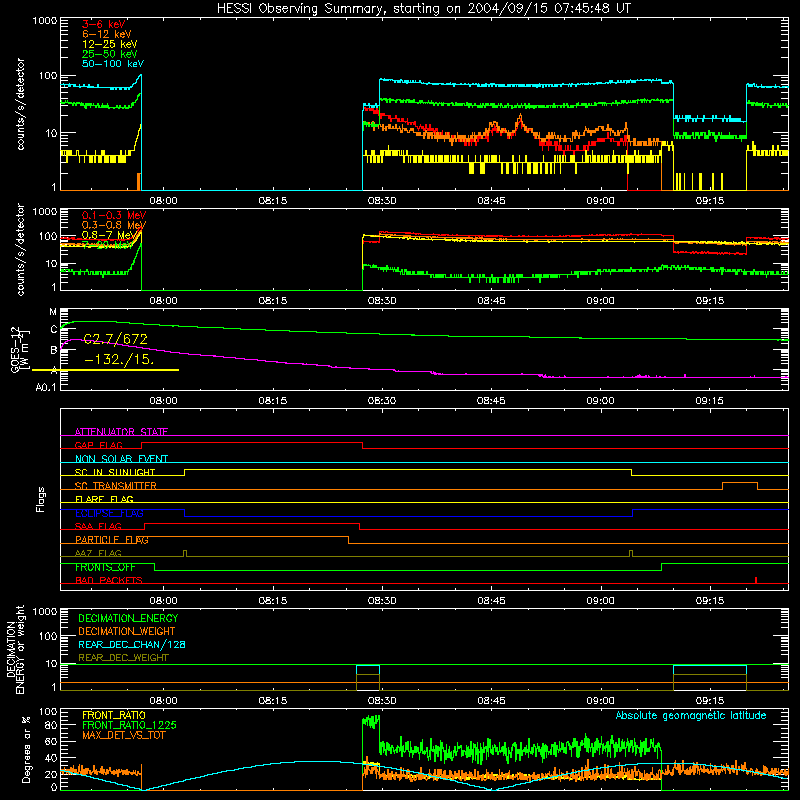Select the 3-6 keV legend label
This screenshot has height=800, width=800.
tap(104, 24)
